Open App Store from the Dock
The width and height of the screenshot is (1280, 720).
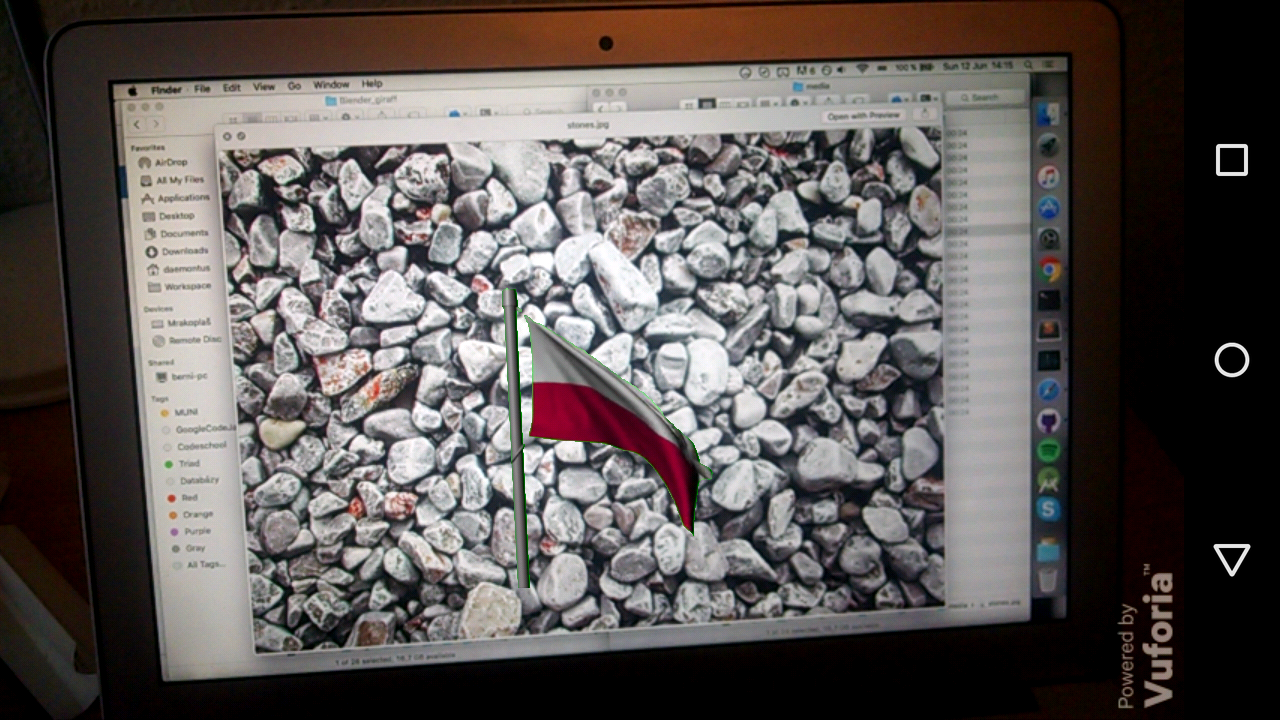tap(1048, 208)
